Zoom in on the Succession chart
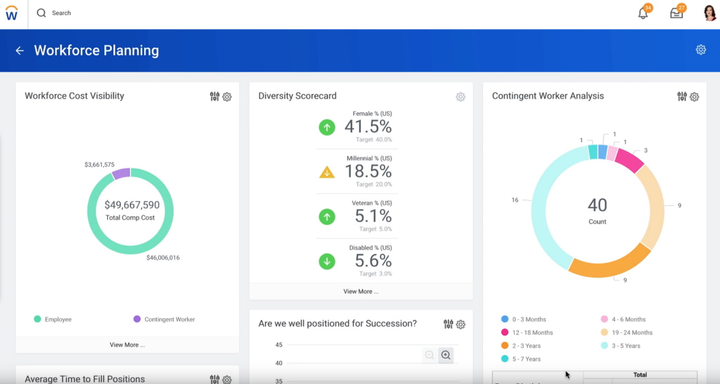720x384 pixels. pyautogui.click(x=445, y=355)
